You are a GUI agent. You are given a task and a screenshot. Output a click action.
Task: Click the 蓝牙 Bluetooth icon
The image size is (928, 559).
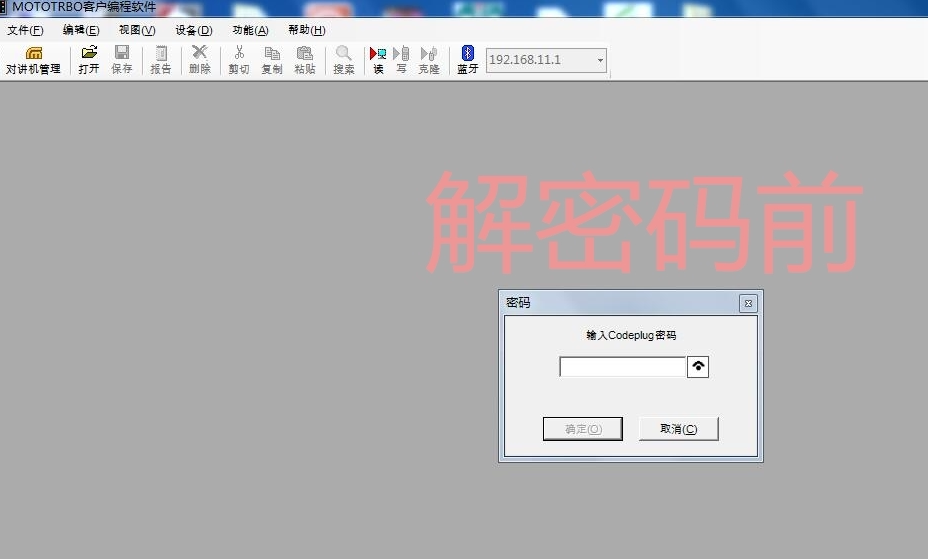click(468, 60)
